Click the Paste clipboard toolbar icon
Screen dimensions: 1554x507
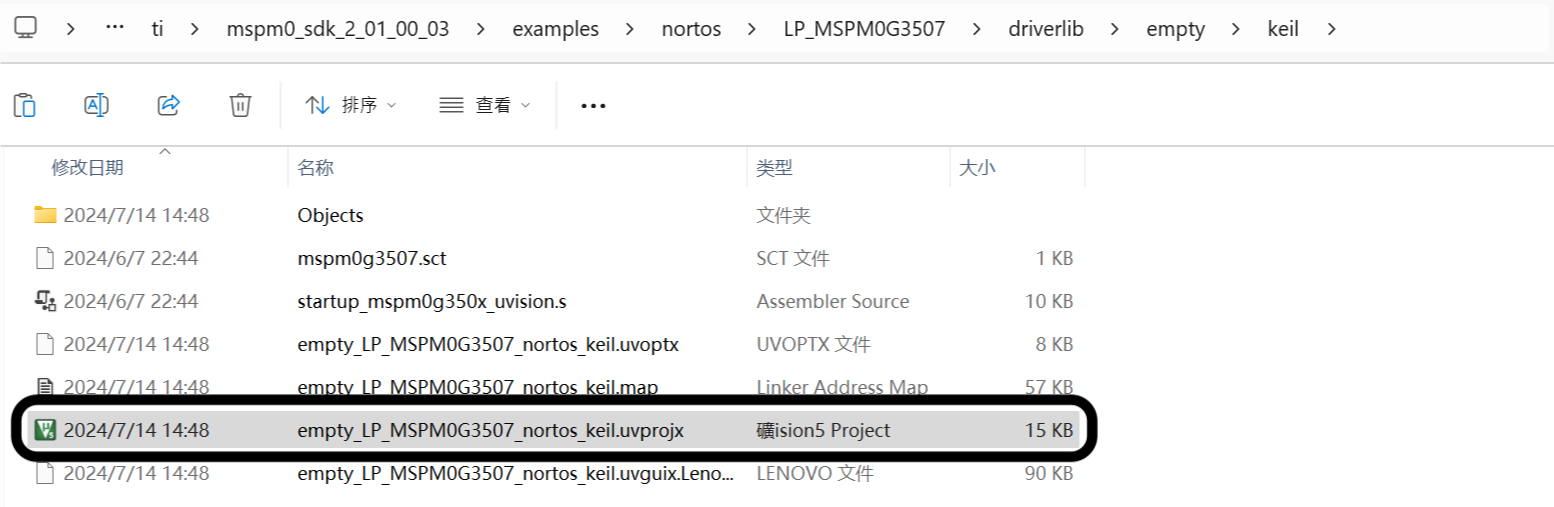pyautogui.click(x=25, y=104)
